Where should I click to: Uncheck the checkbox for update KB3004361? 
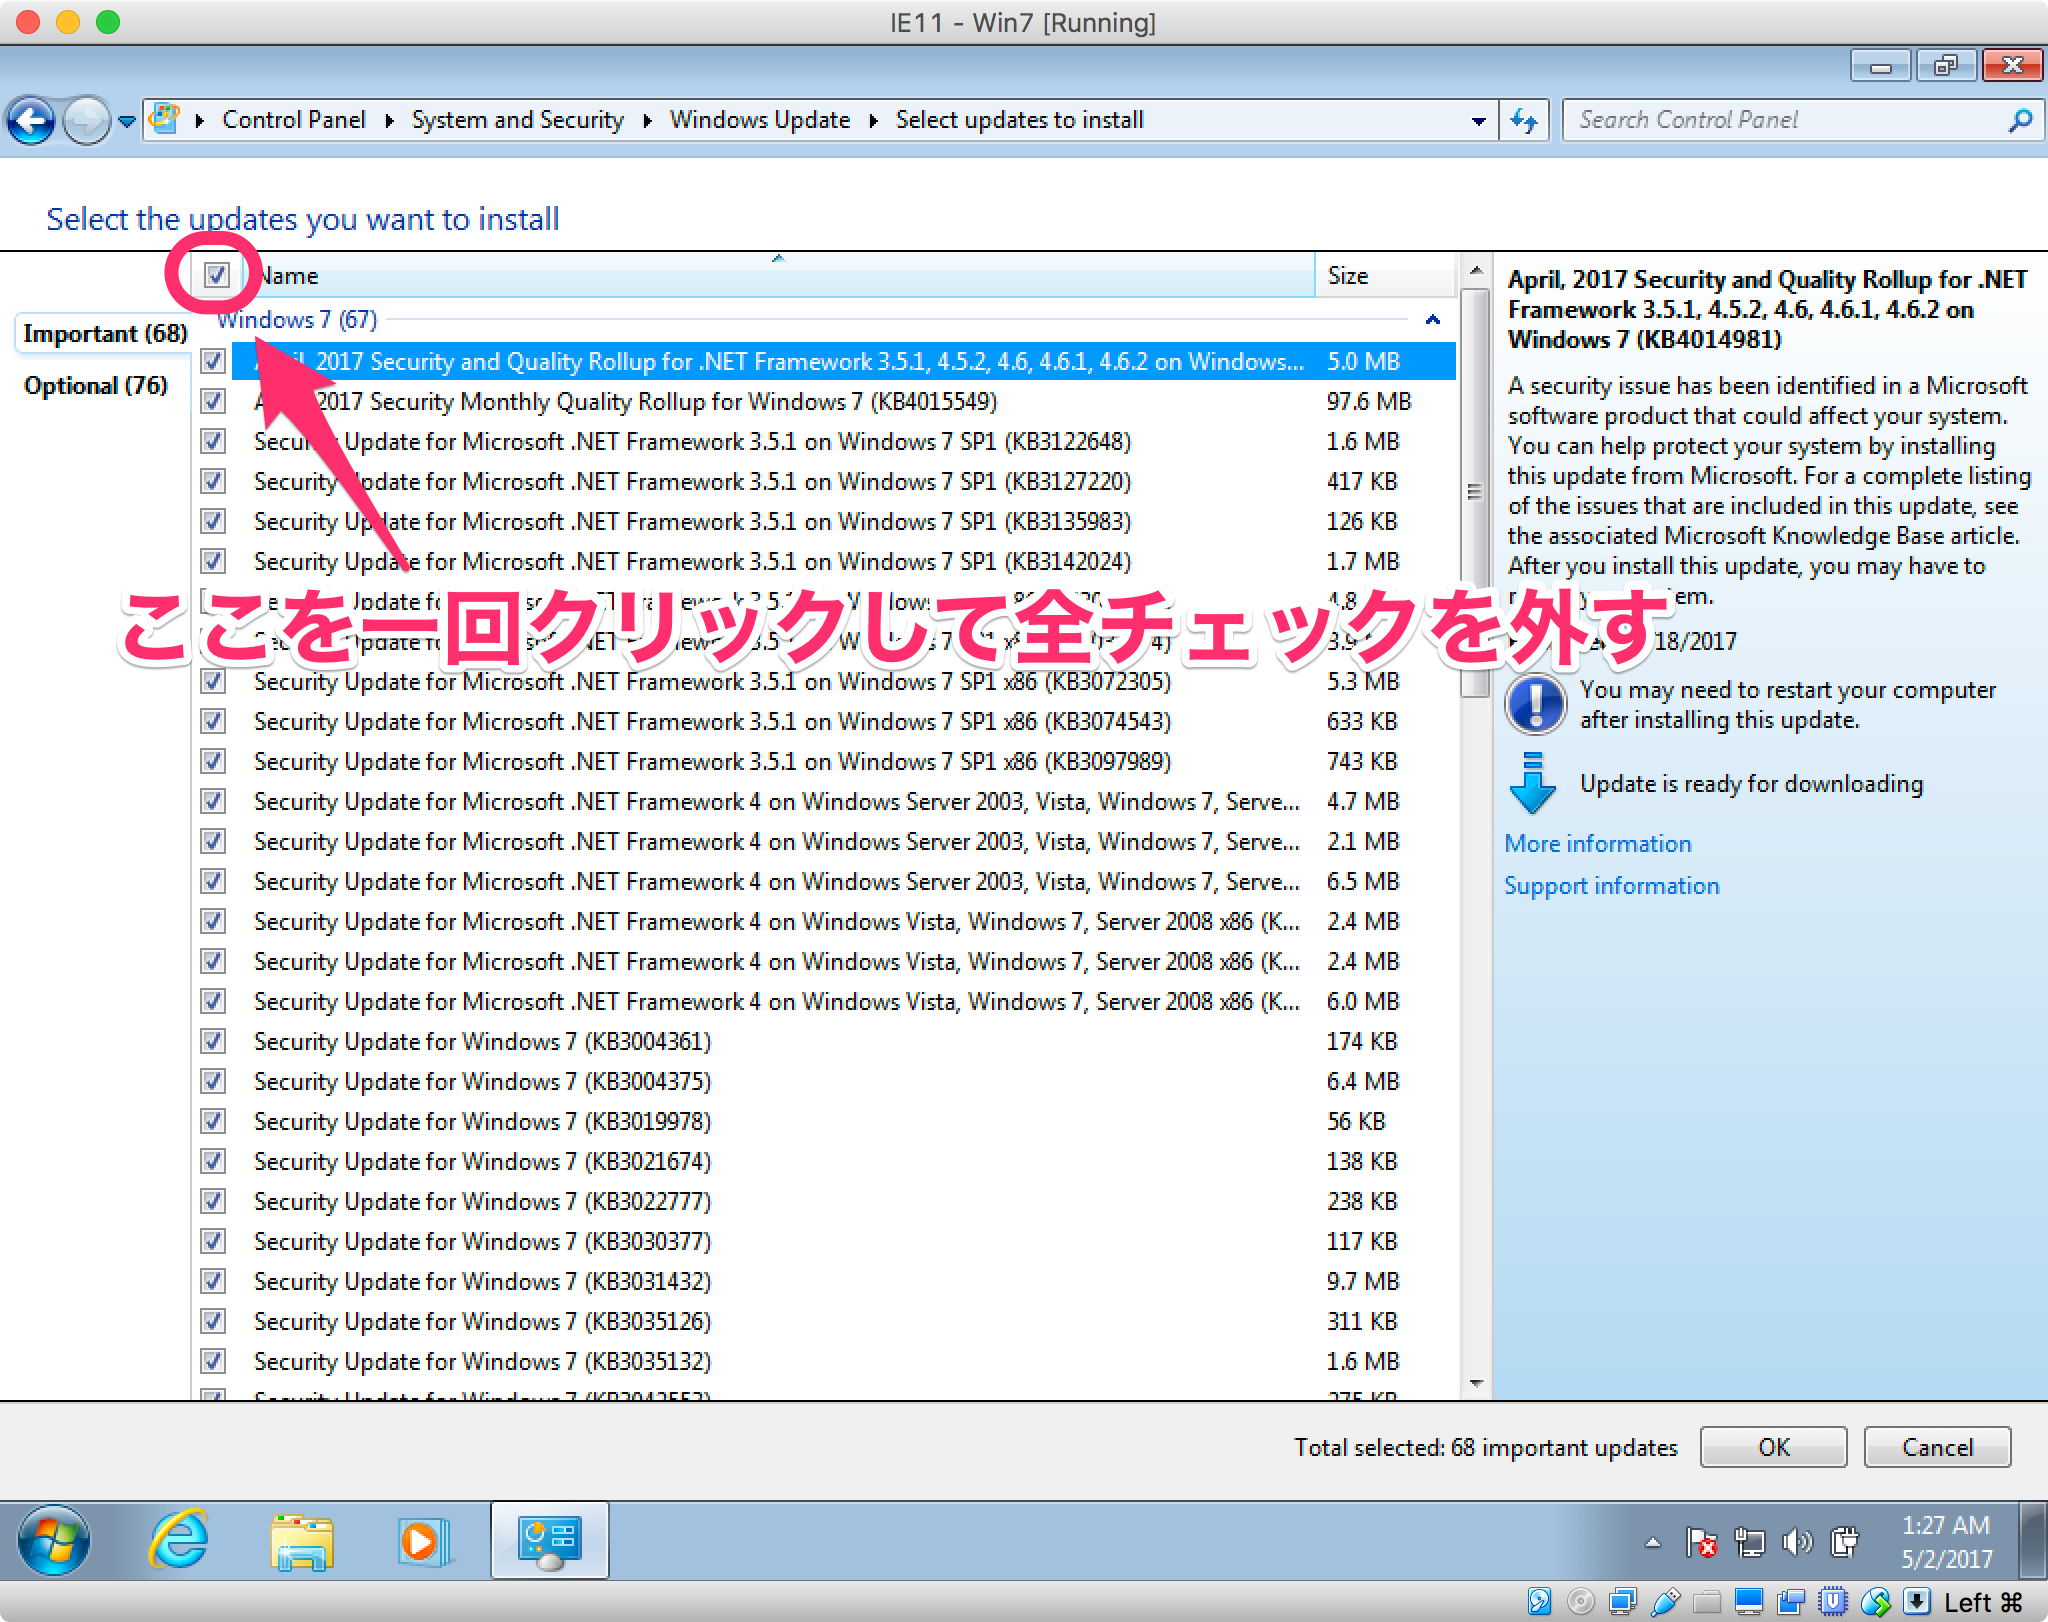pos(213,1041)
